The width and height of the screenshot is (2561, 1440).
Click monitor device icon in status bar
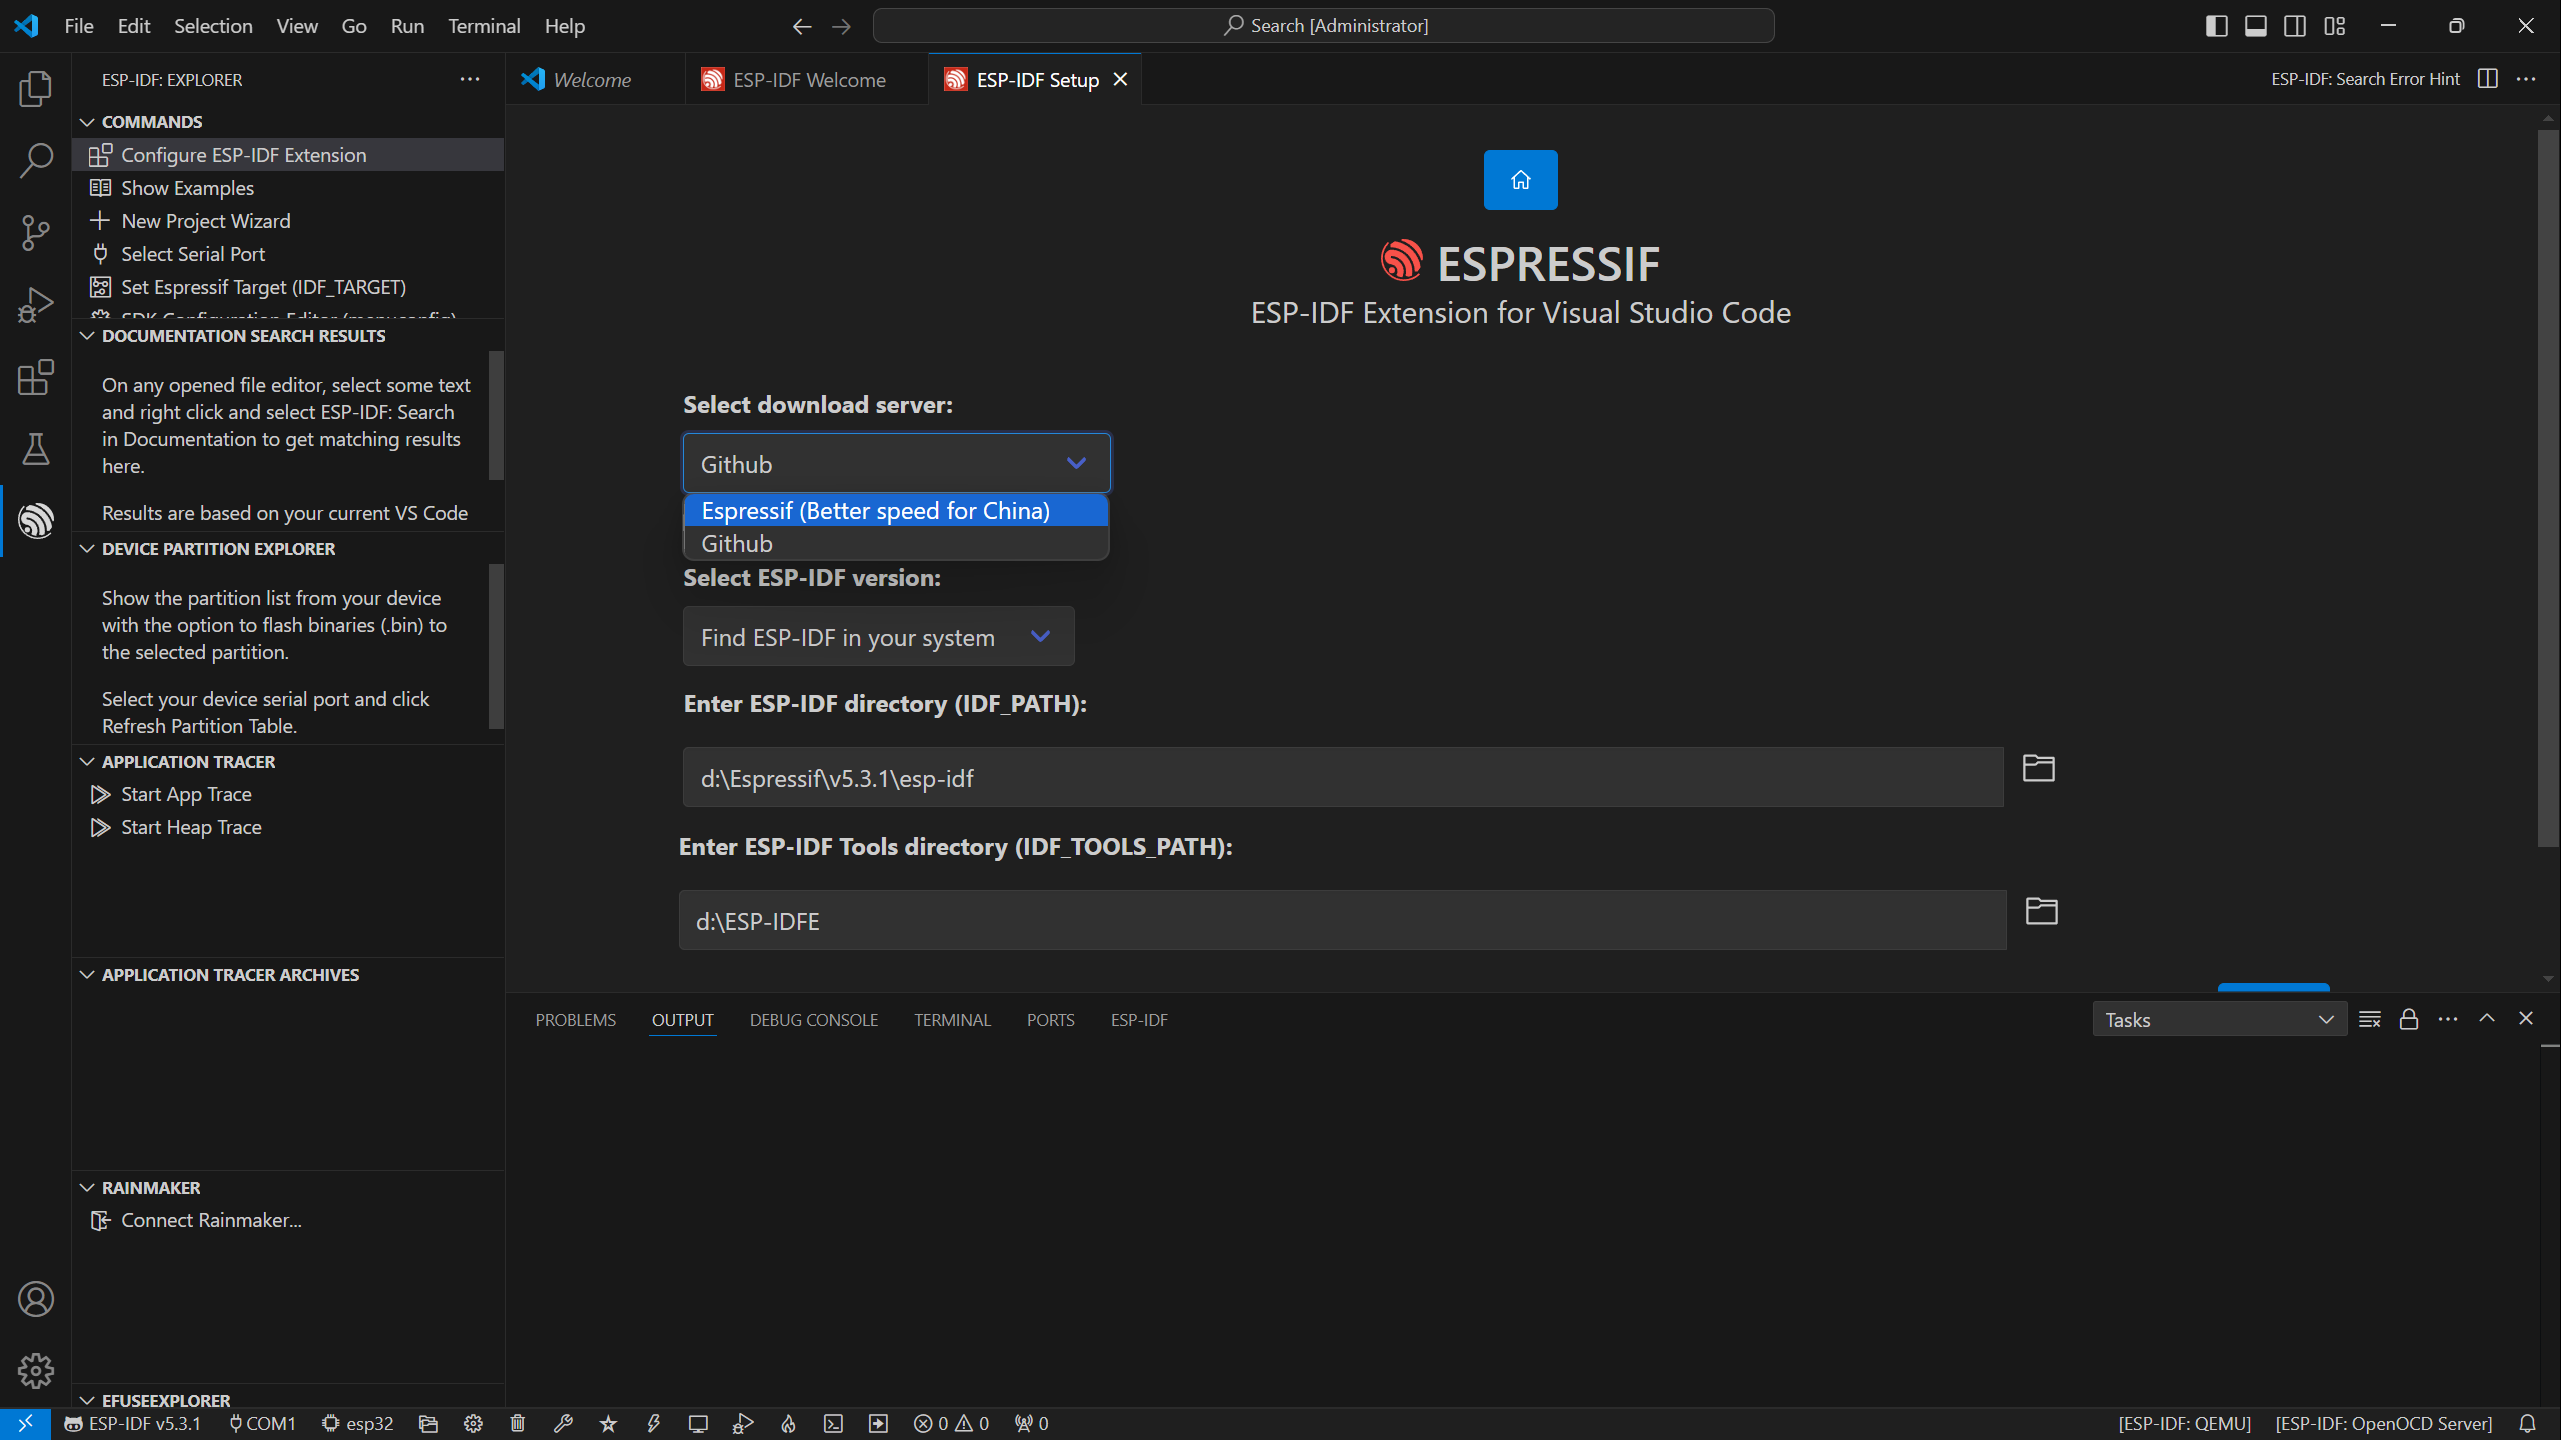tap(698, 1423)
